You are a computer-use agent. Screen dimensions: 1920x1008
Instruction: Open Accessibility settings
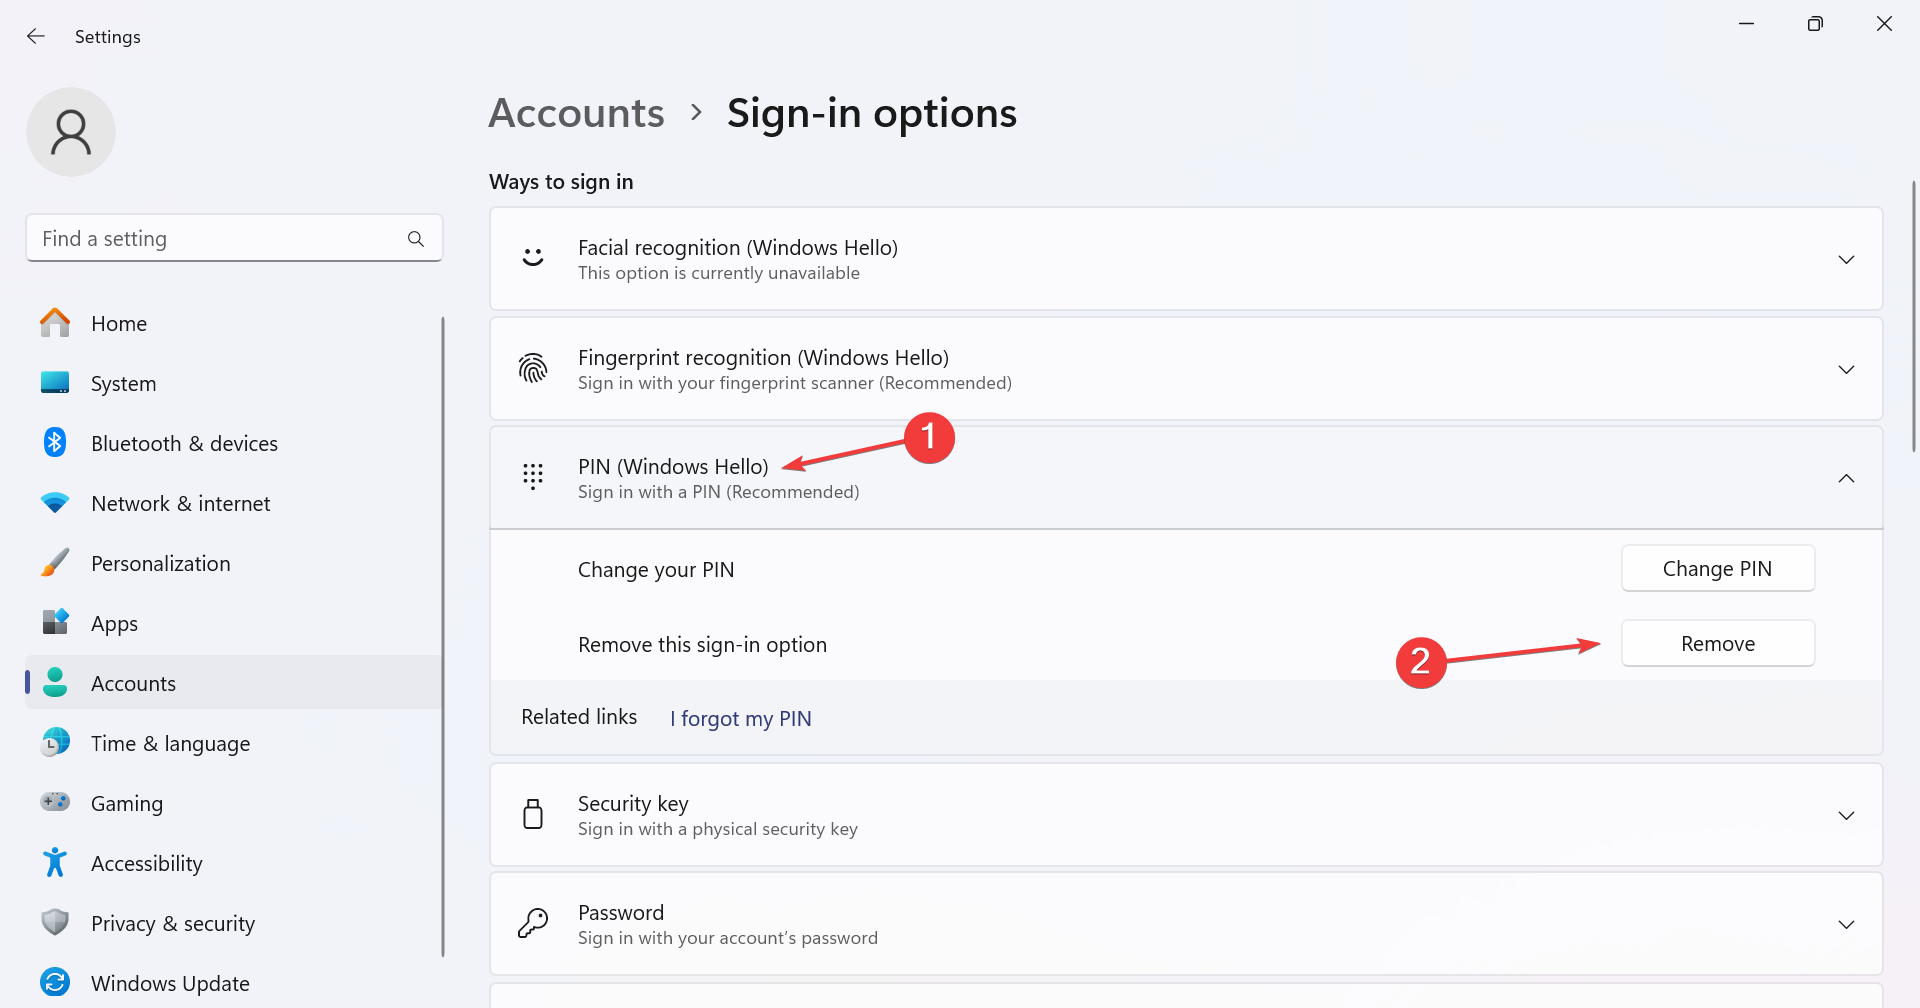[234, 863]
